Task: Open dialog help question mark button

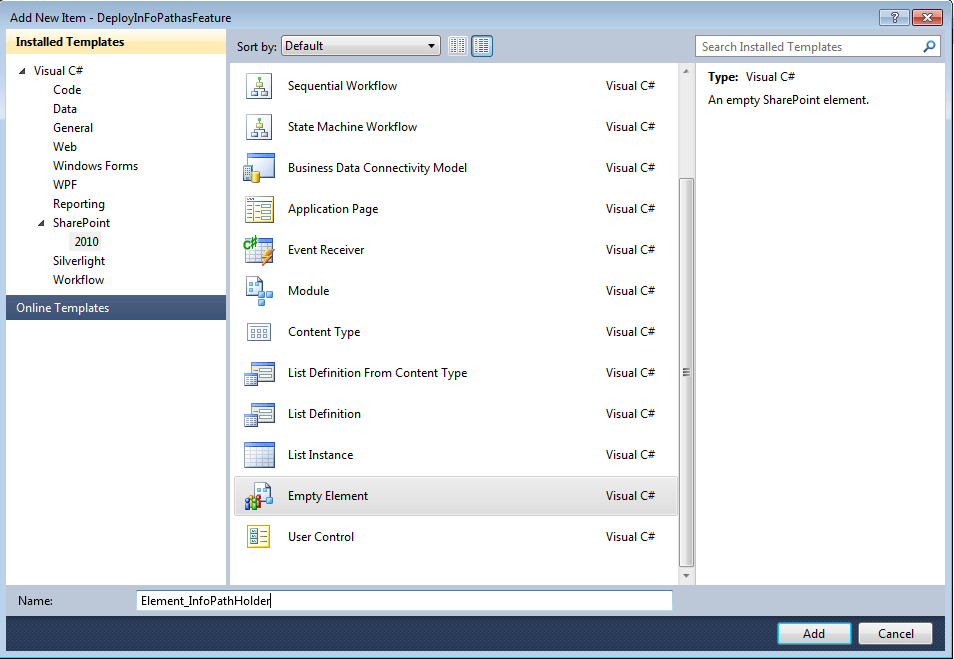Action: (894, 17)
